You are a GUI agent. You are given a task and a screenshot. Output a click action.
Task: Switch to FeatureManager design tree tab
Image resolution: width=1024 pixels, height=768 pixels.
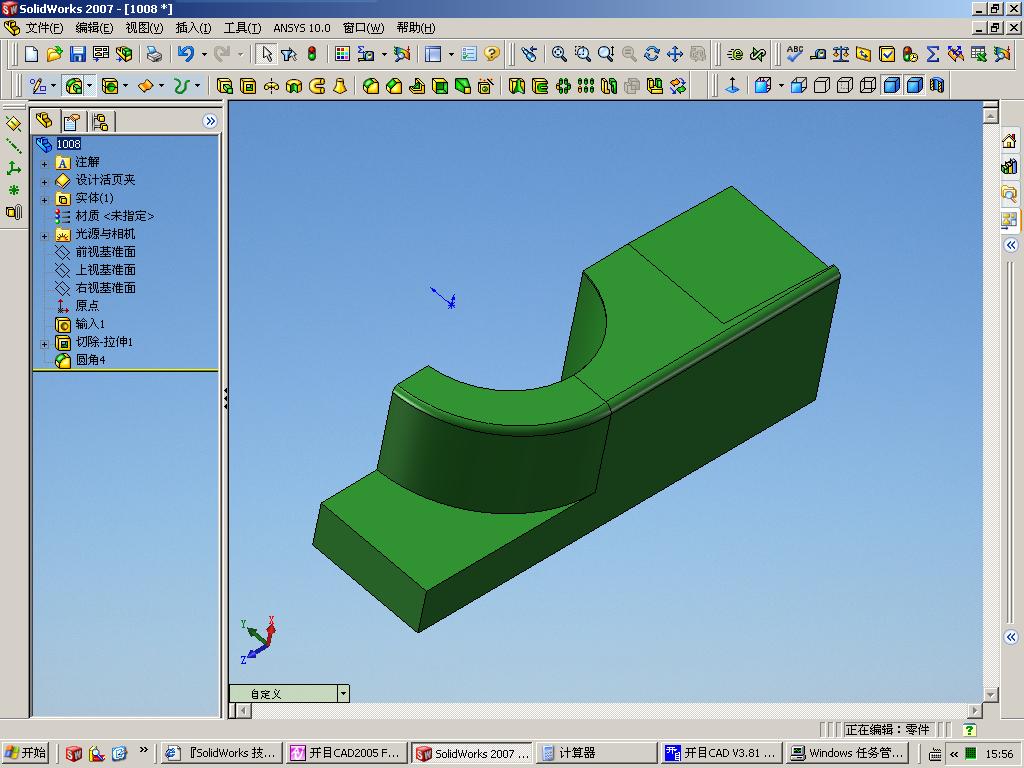44,121
